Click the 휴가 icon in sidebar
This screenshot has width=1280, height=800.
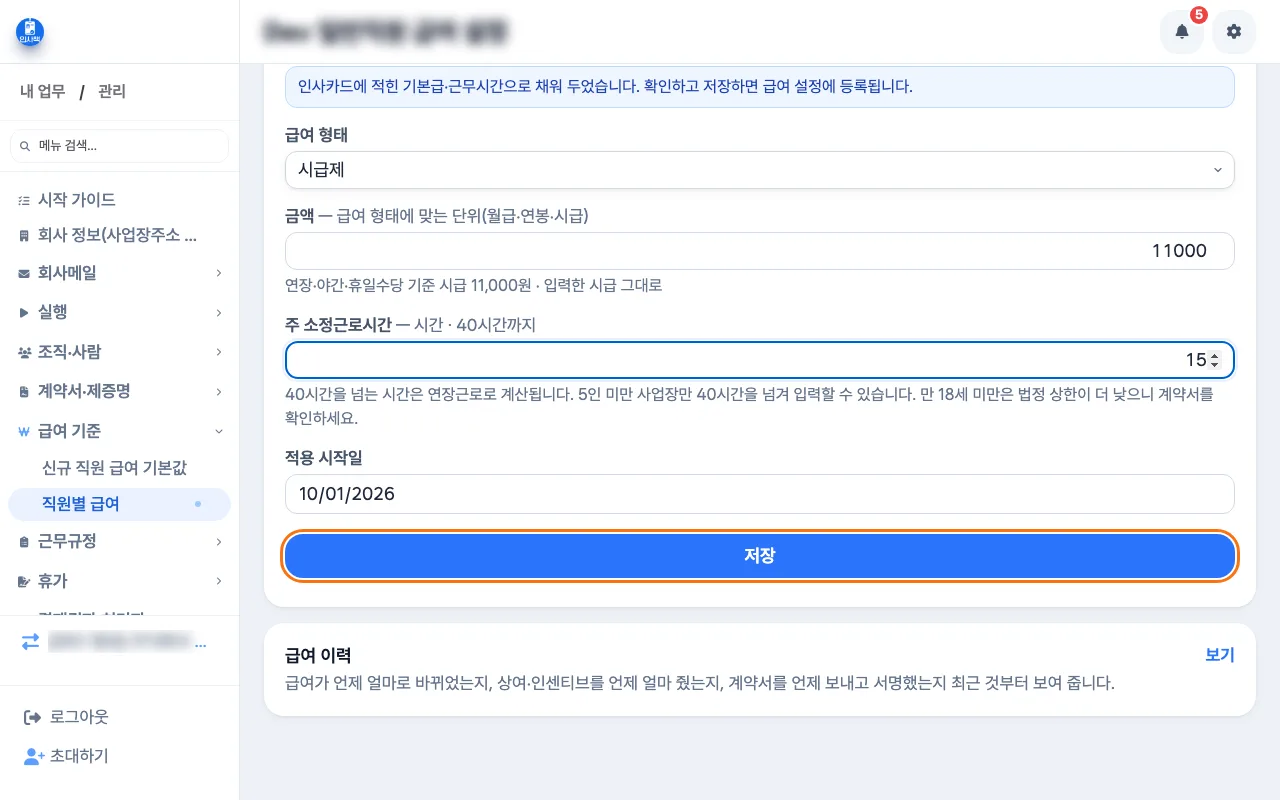click(24, 581)
